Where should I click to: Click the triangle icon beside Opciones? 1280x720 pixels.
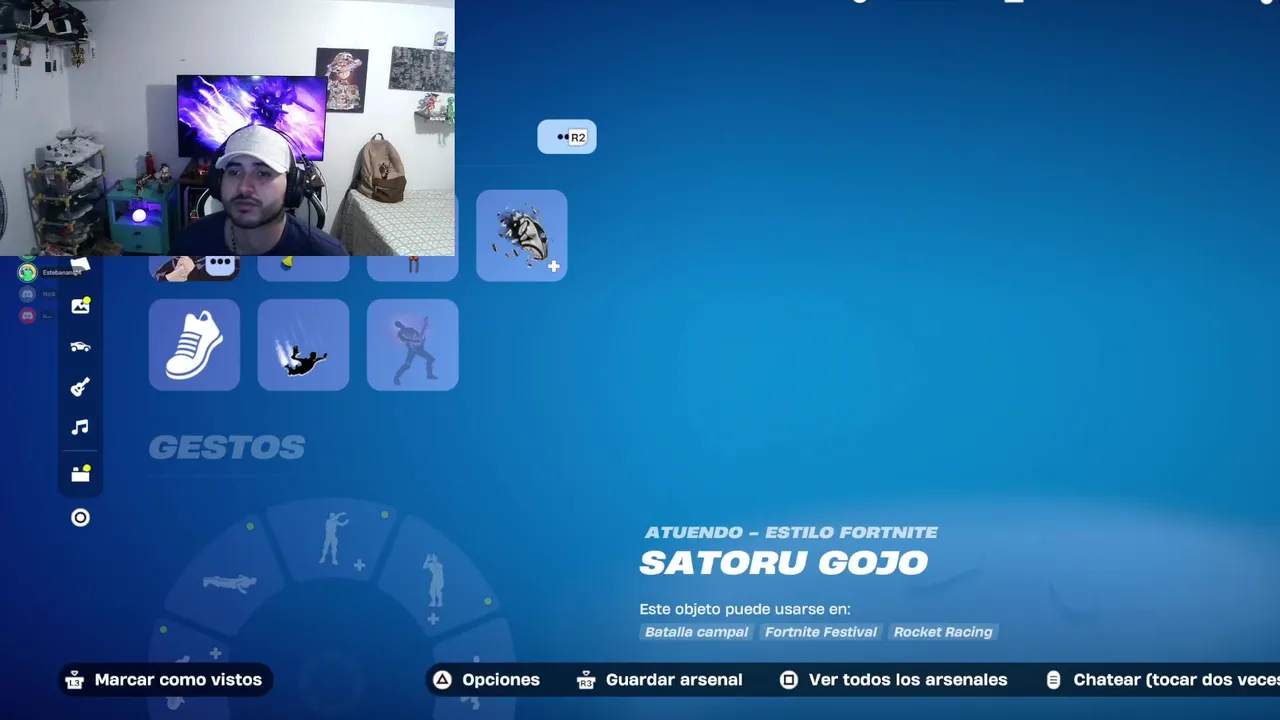442,680
